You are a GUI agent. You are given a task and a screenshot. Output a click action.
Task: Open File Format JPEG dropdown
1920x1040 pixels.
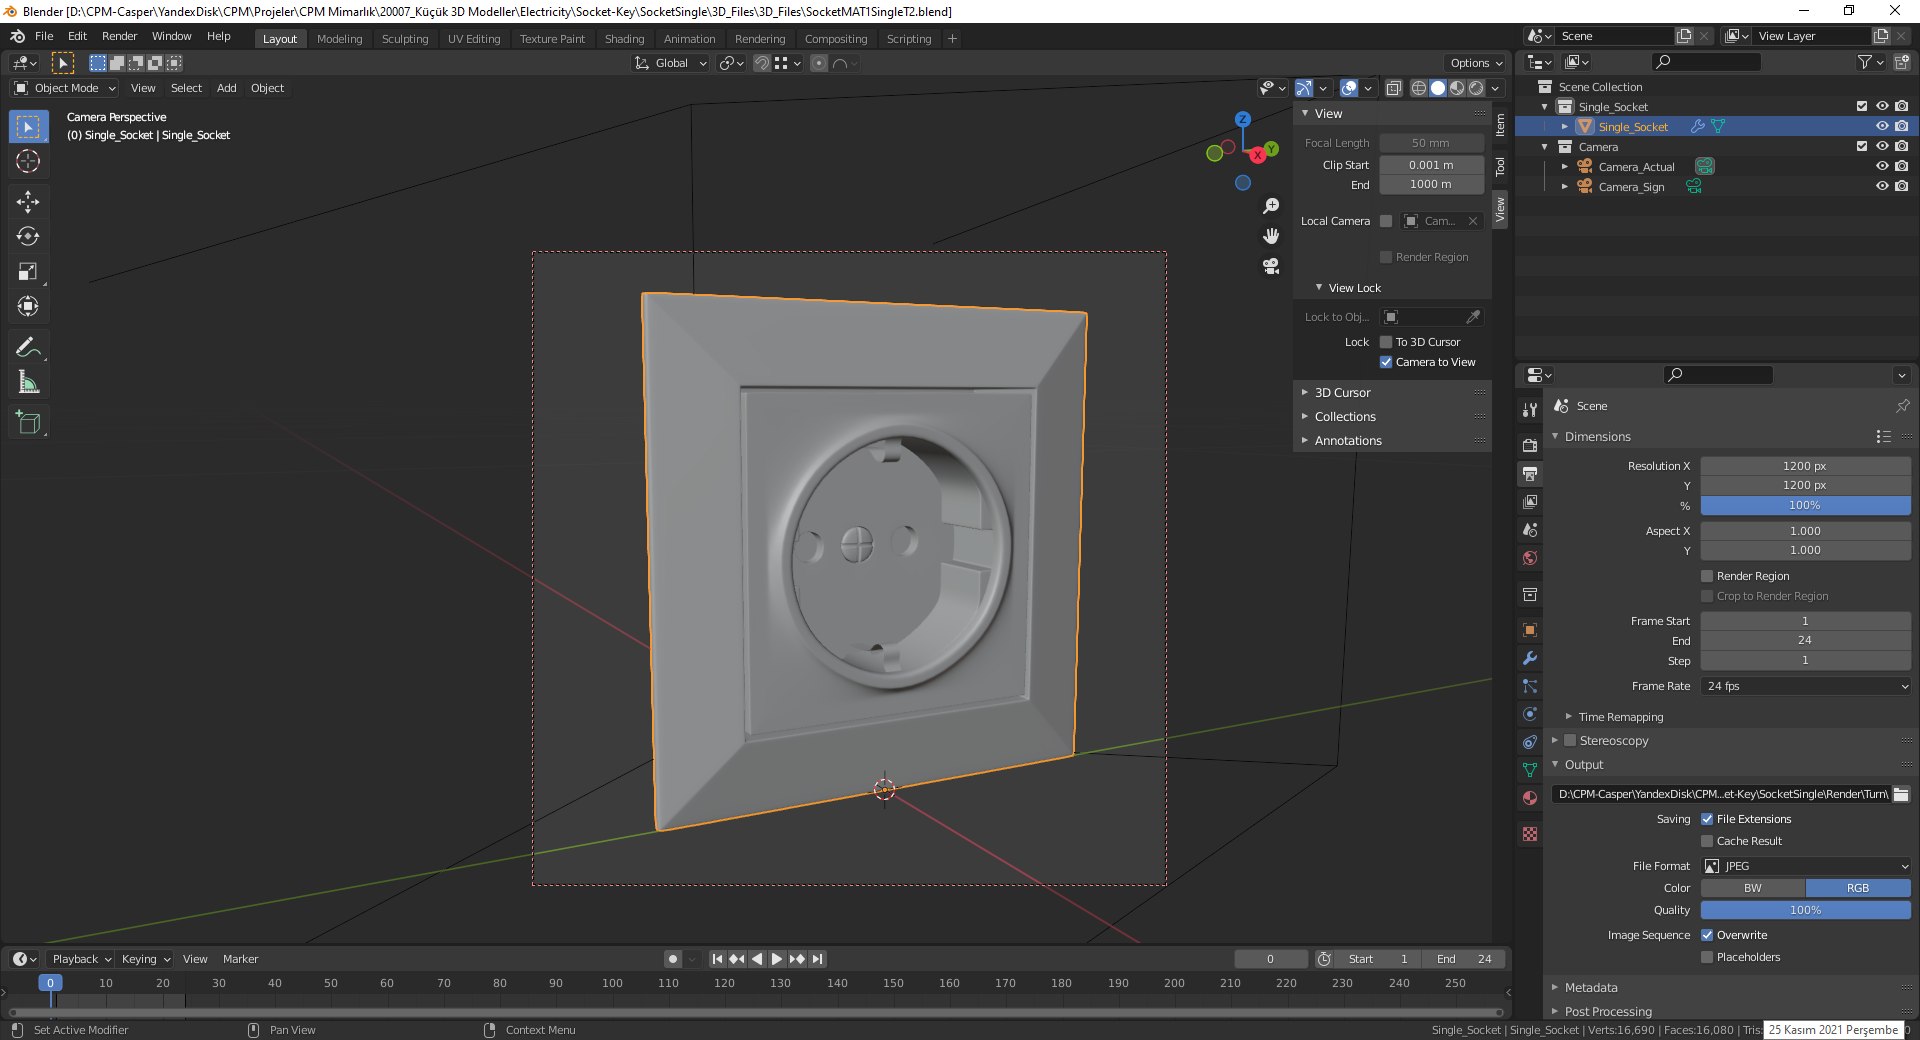click(1806, 866)
